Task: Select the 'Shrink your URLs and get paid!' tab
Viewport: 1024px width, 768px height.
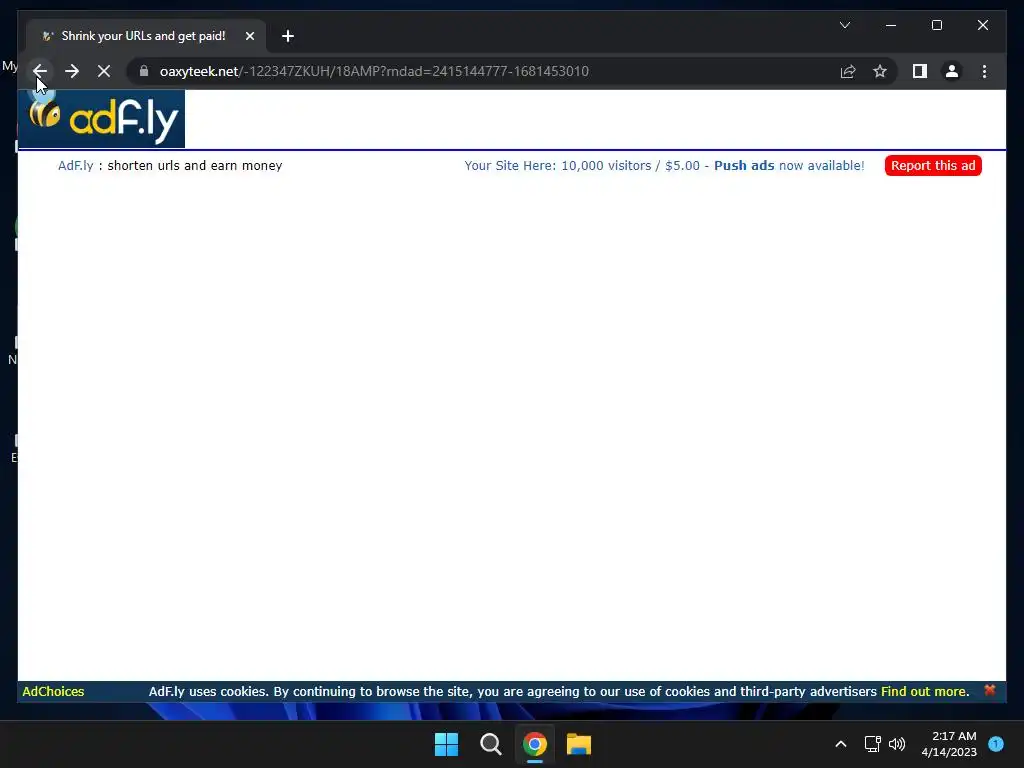Action: point(146,36)
